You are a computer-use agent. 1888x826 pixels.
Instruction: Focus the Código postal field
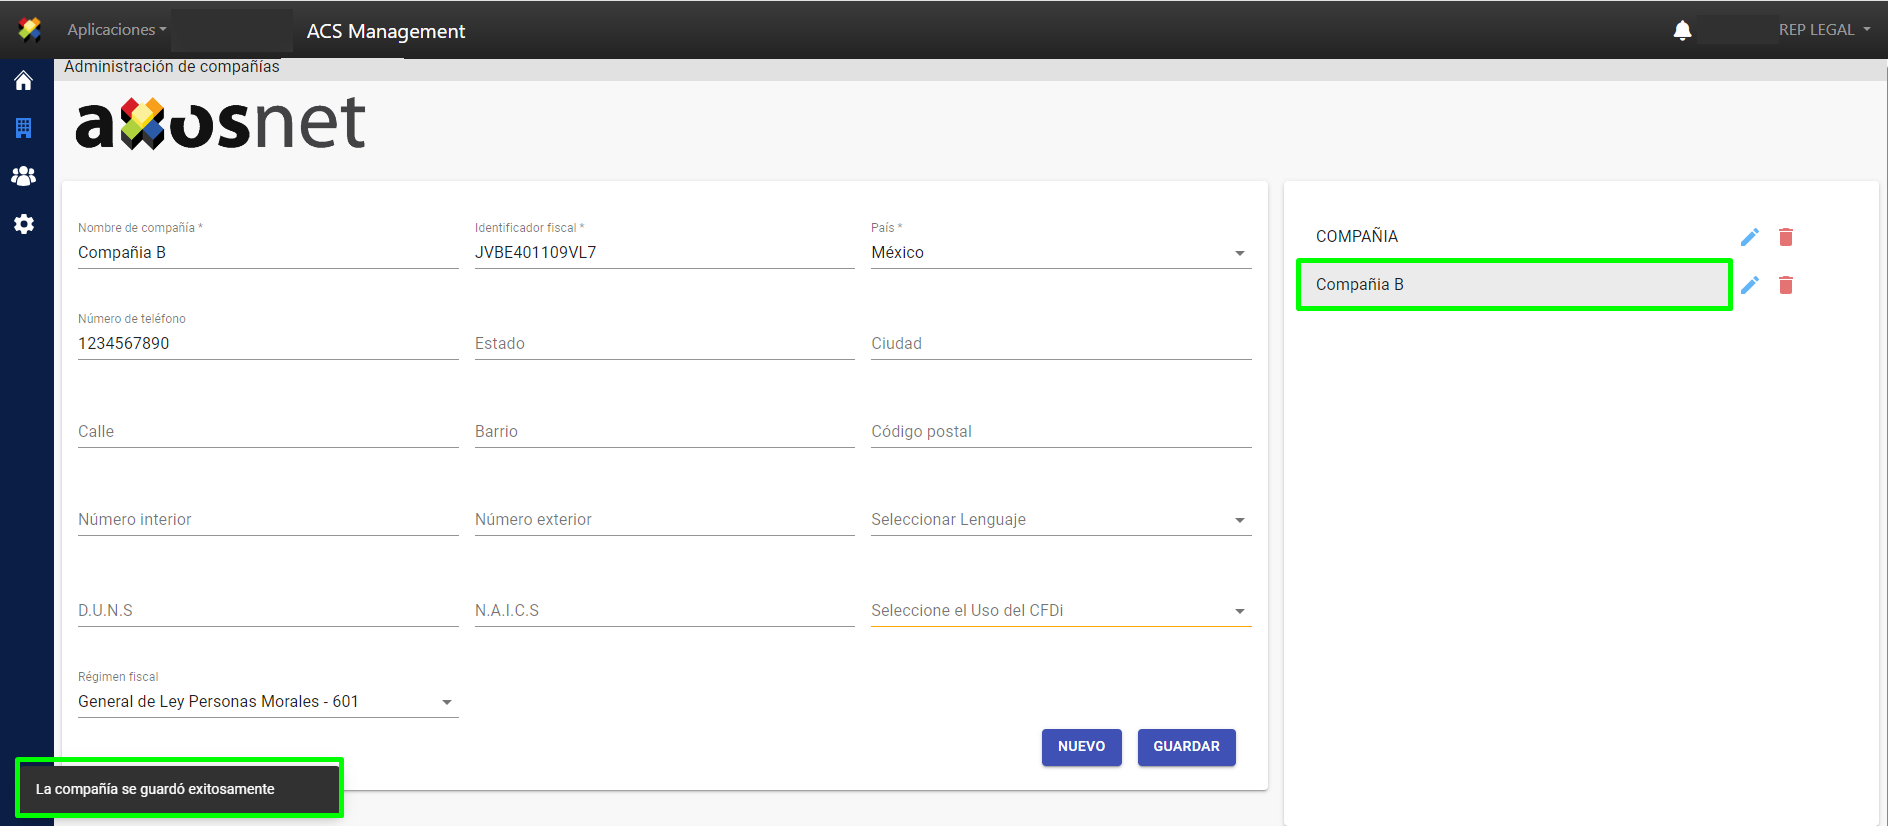[1060, 432]
